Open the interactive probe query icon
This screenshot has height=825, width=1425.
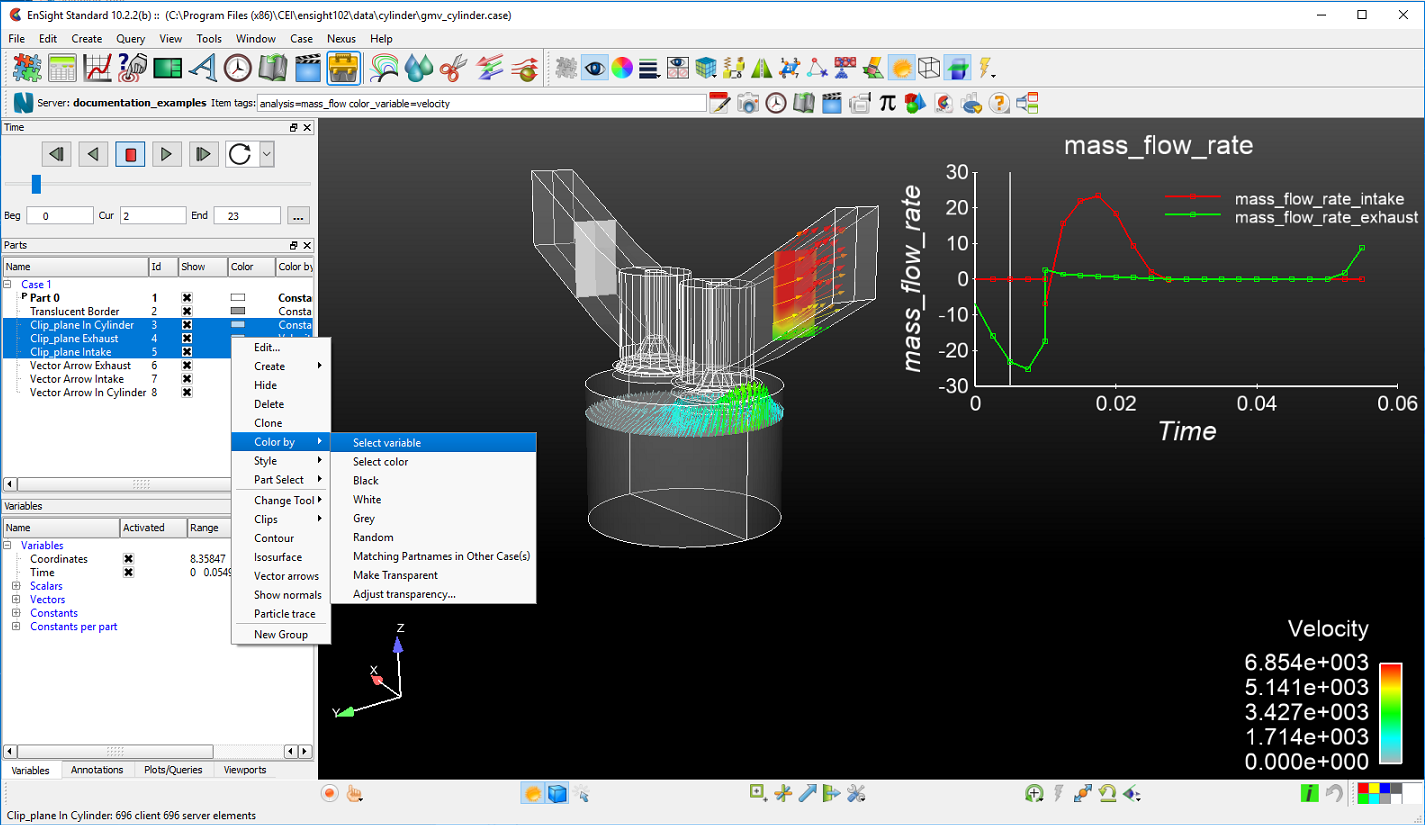(132, 68)
